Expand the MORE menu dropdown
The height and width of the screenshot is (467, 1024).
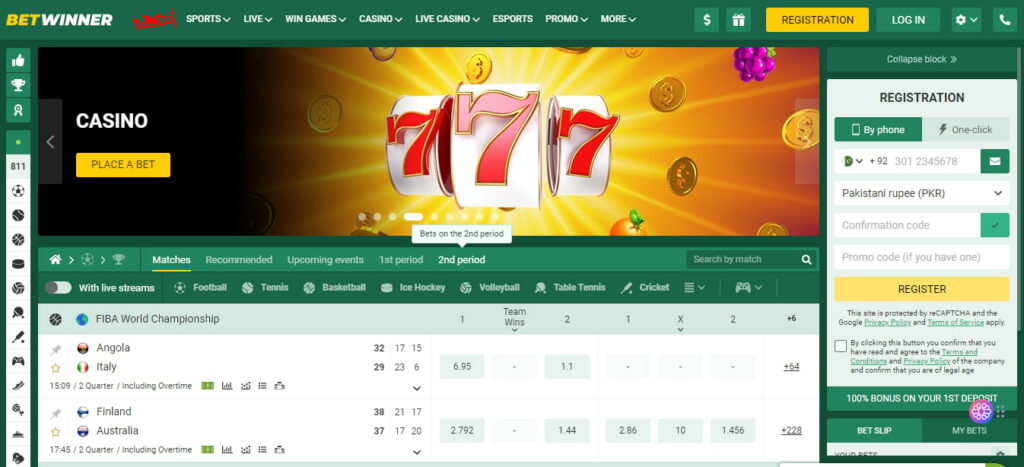[618, 19]
